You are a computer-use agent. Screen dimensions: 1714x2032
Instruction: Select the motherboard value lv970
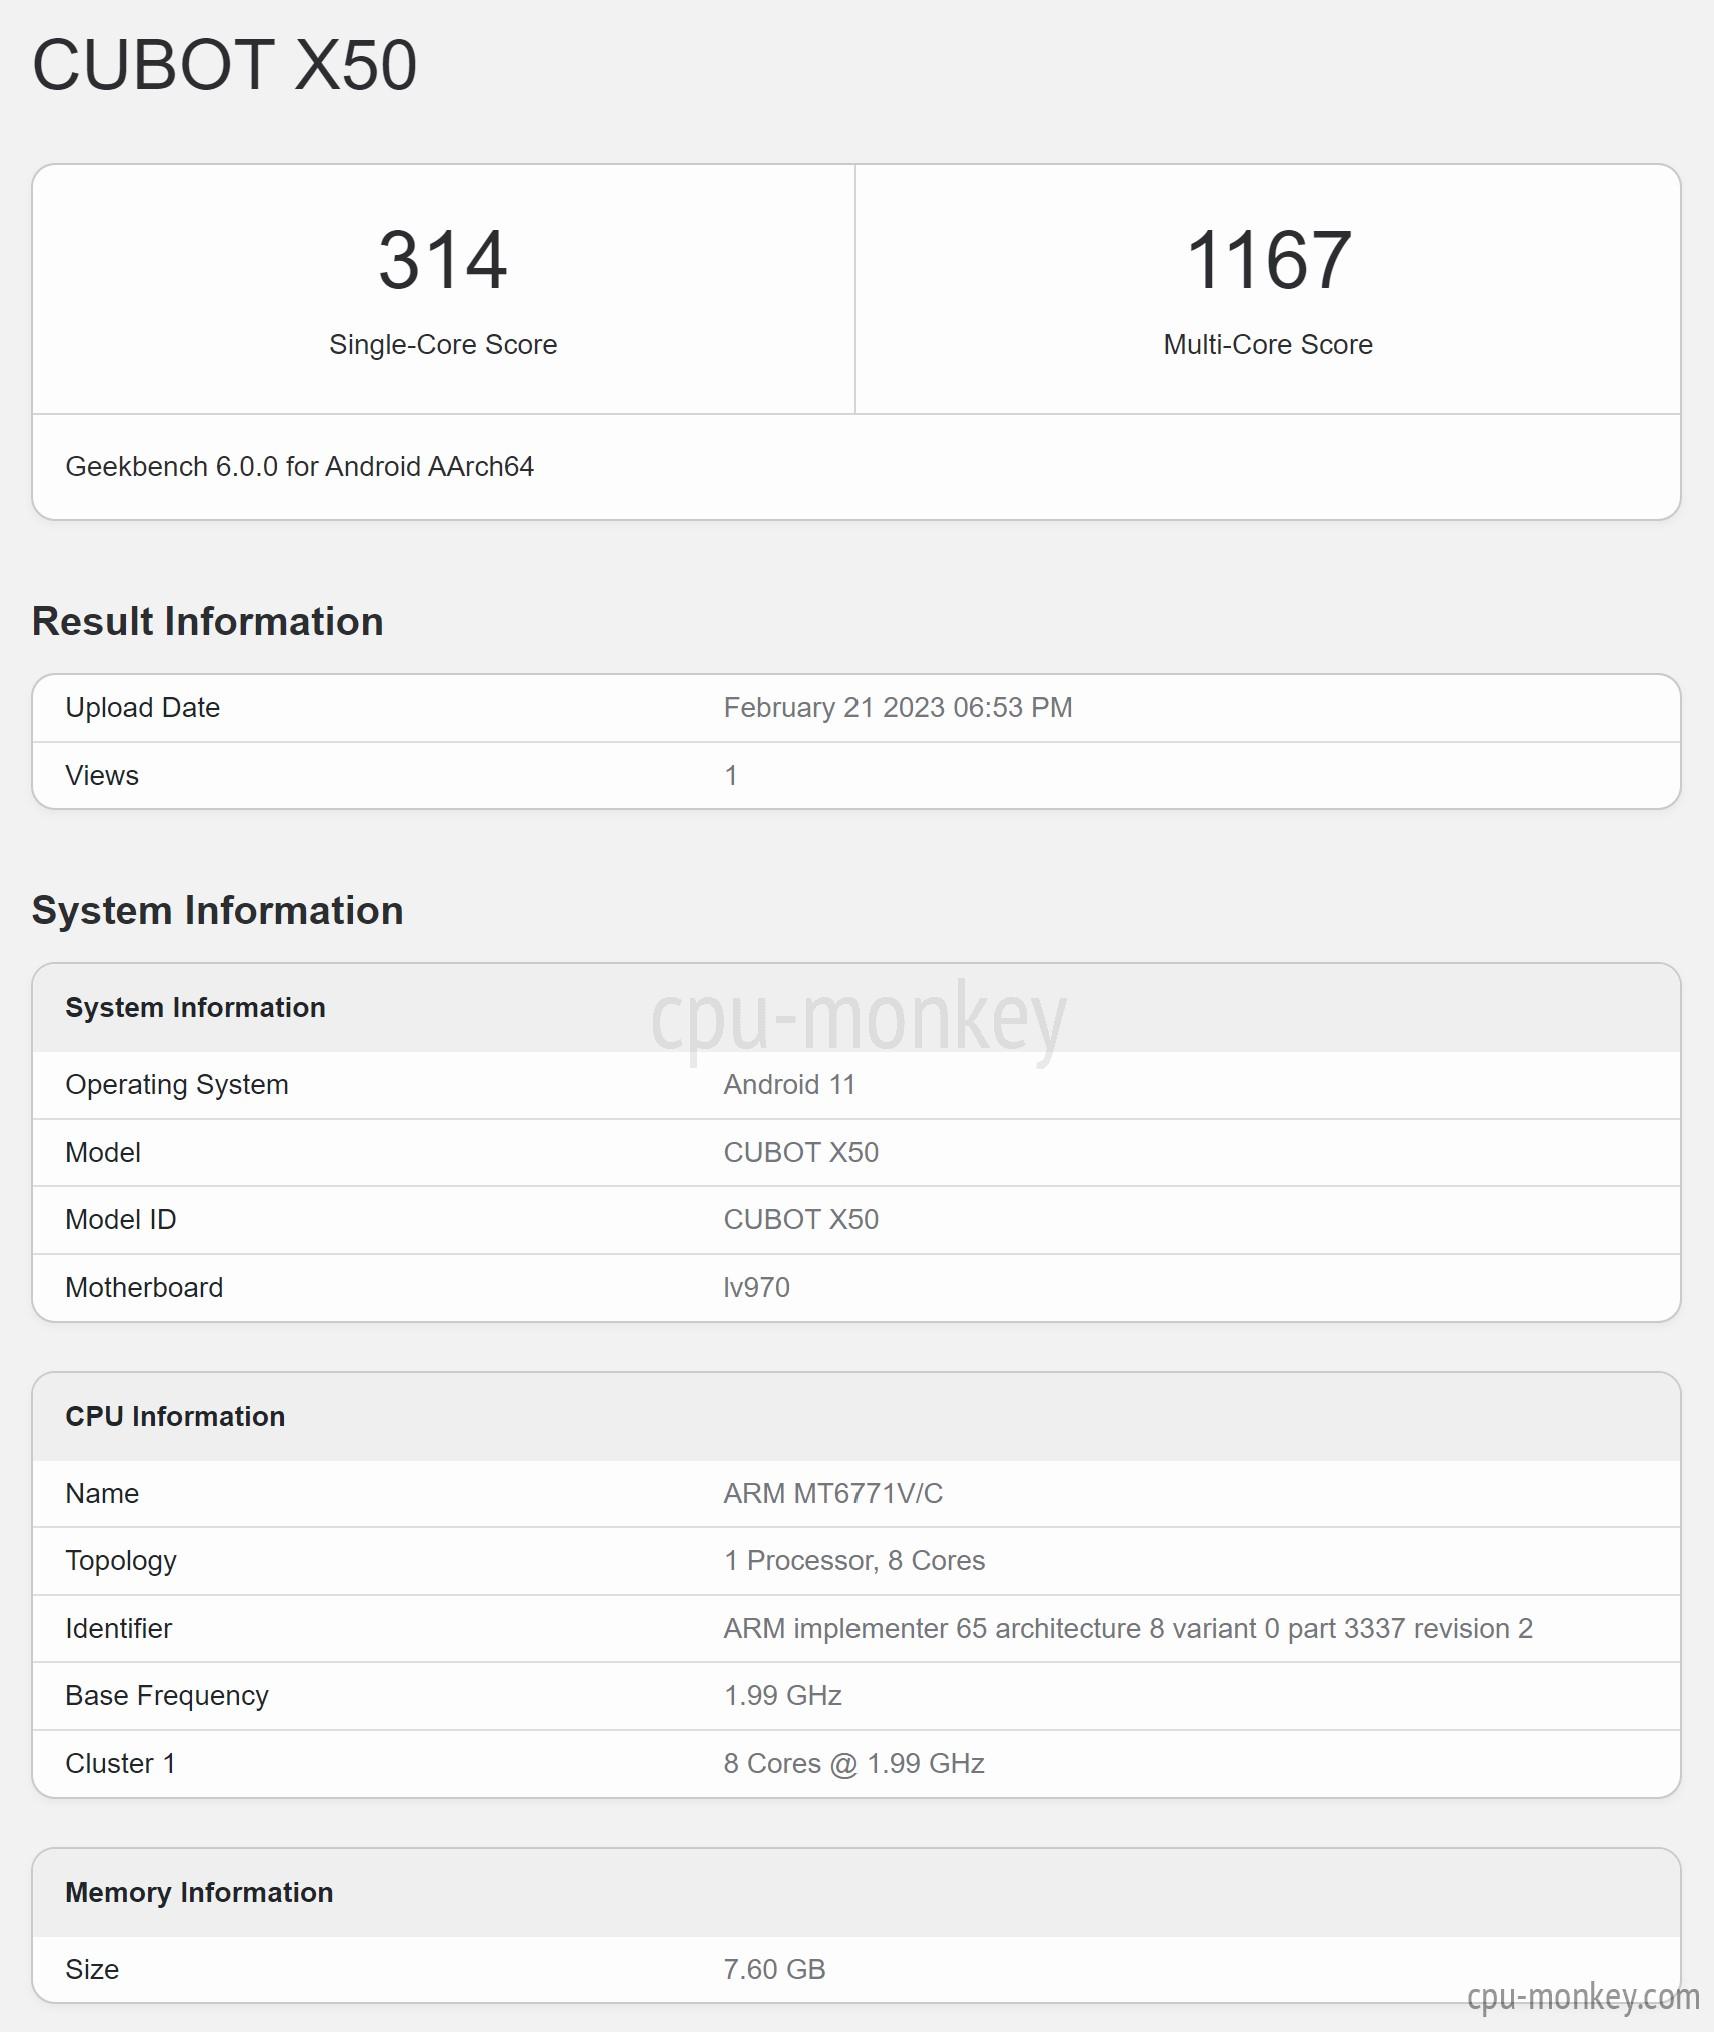tap(757, 1287)
